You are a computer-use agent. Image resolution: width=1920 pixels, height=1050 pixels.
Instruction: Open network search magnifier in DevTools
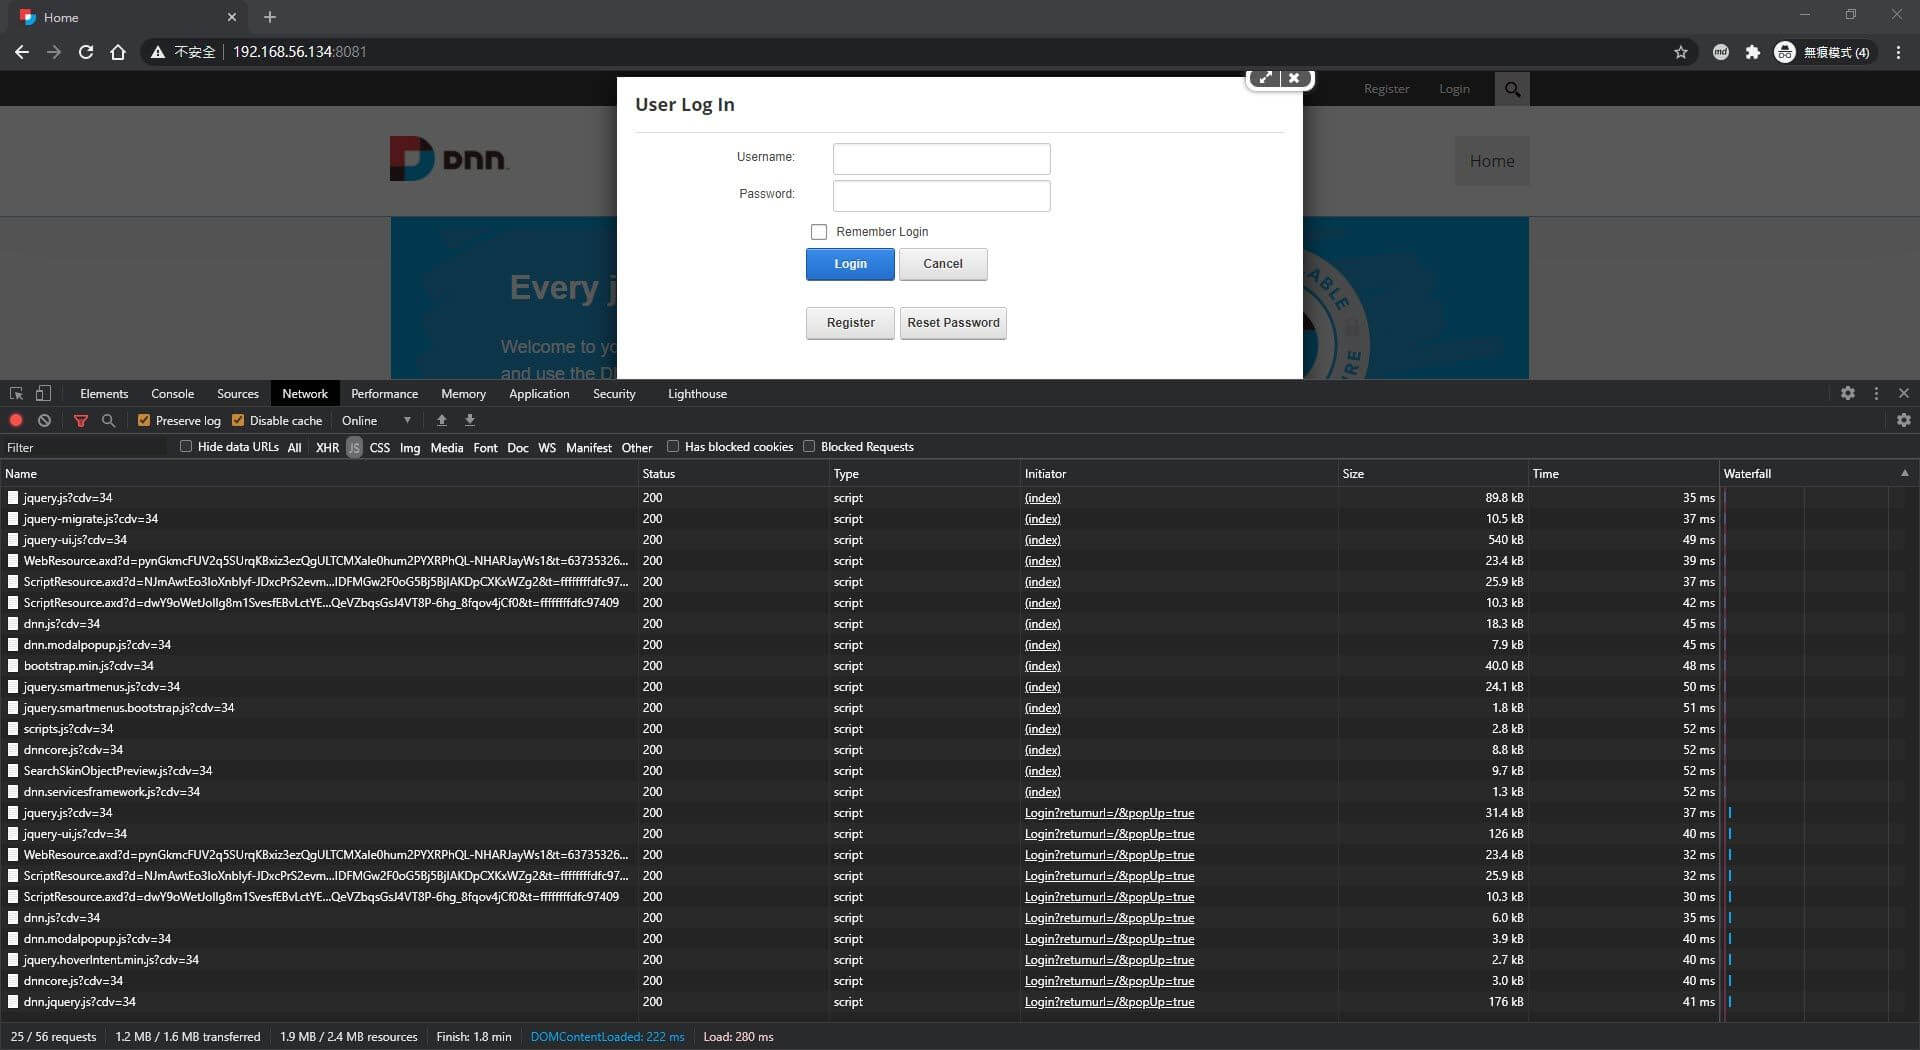[x=109, y=421]
